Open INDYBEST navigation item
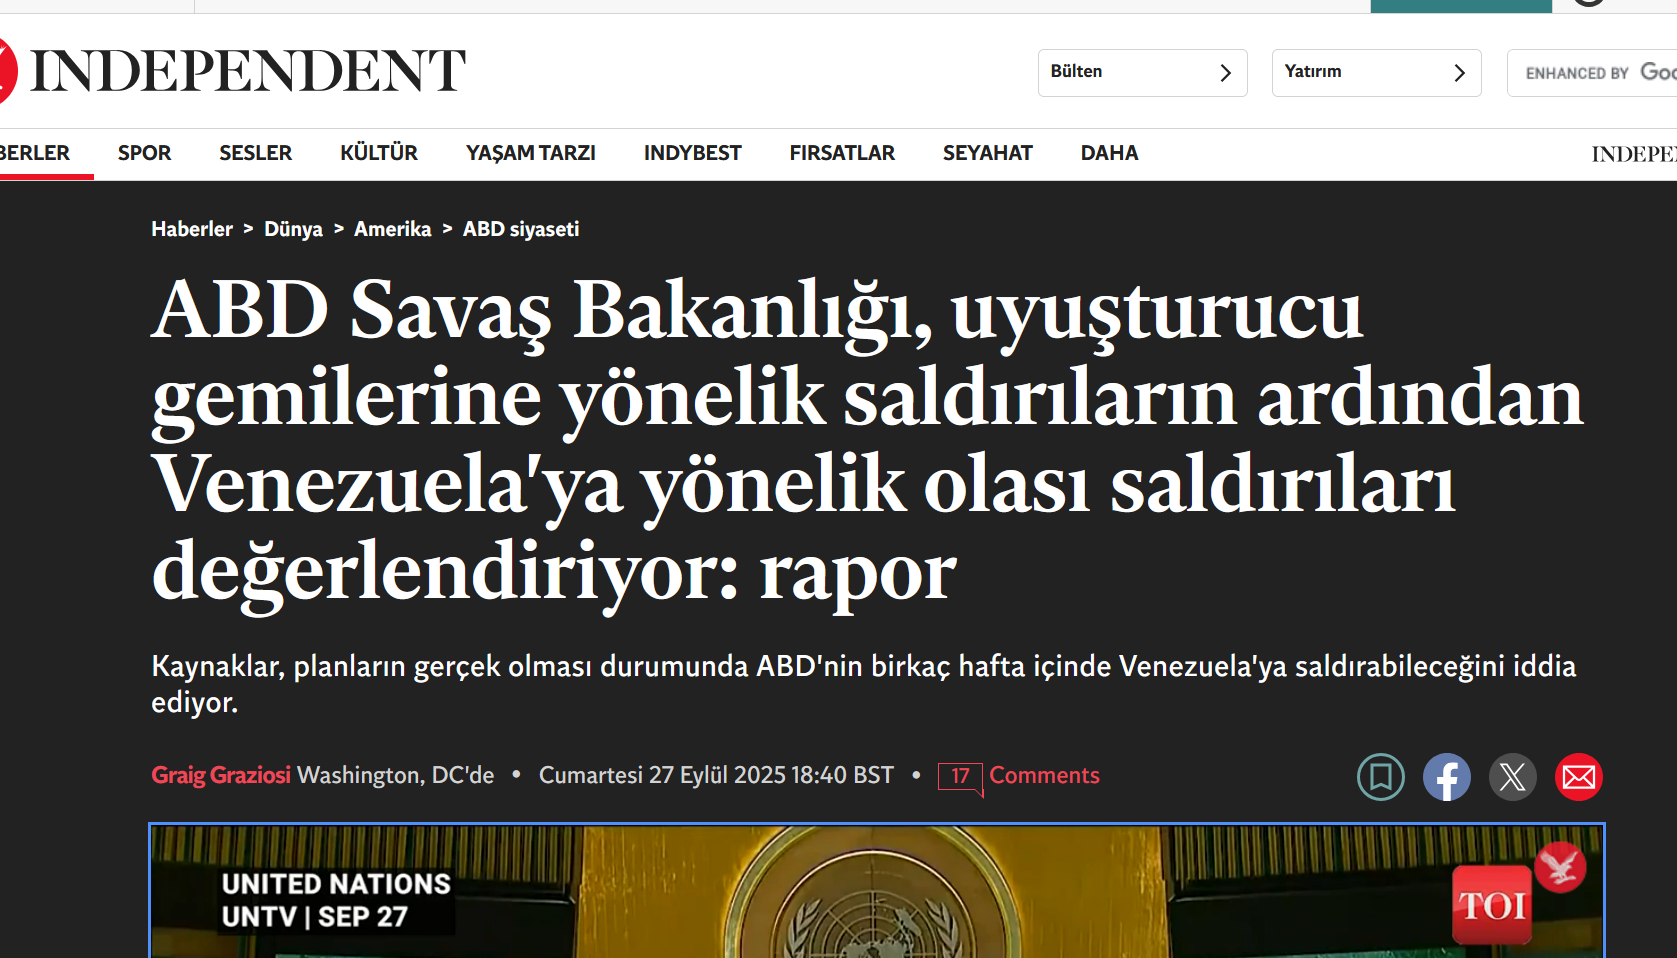Viewport: 1677px width, 958px height. click(x=692, y=153)
